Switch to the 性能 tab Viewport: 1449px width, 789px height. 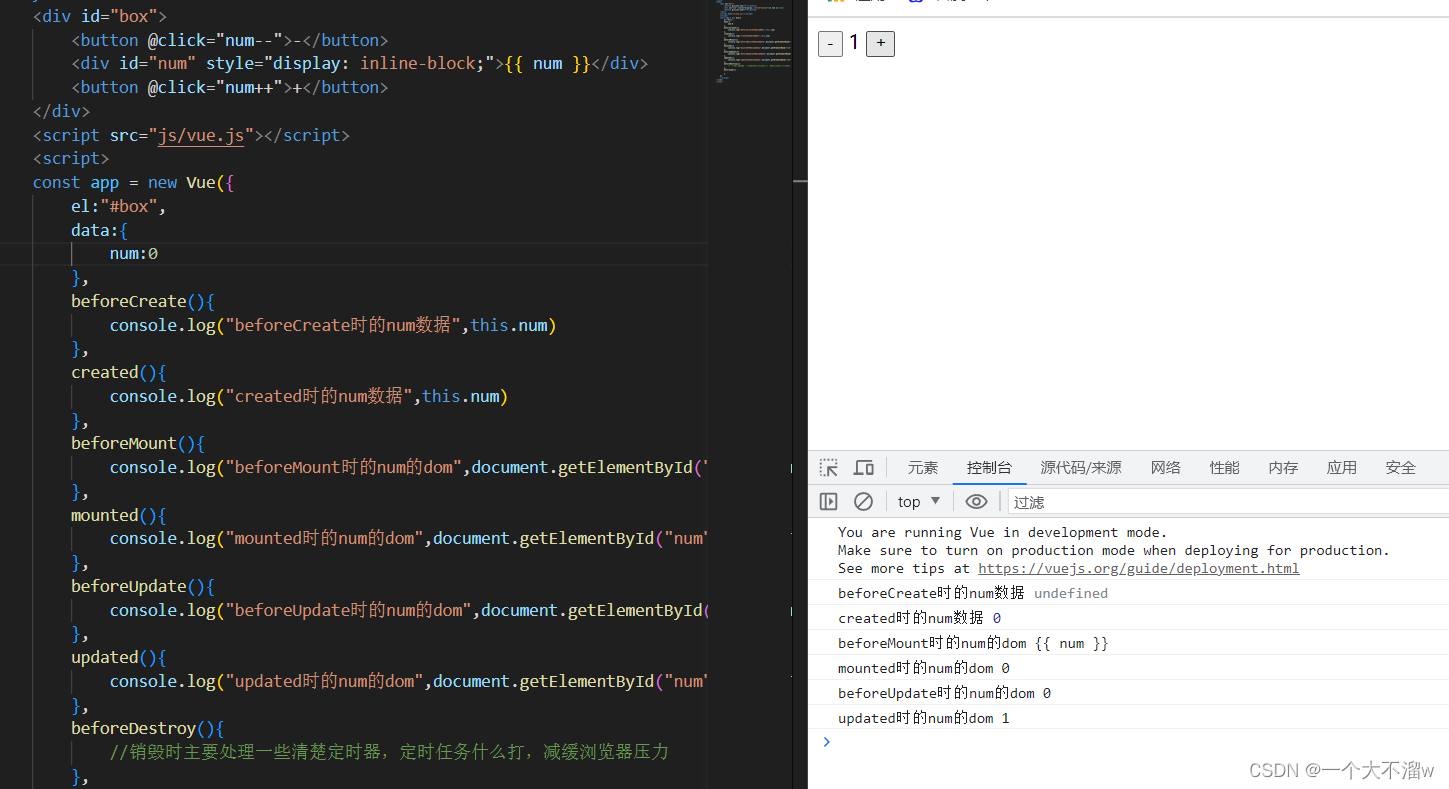click(x=1225, y=467)
